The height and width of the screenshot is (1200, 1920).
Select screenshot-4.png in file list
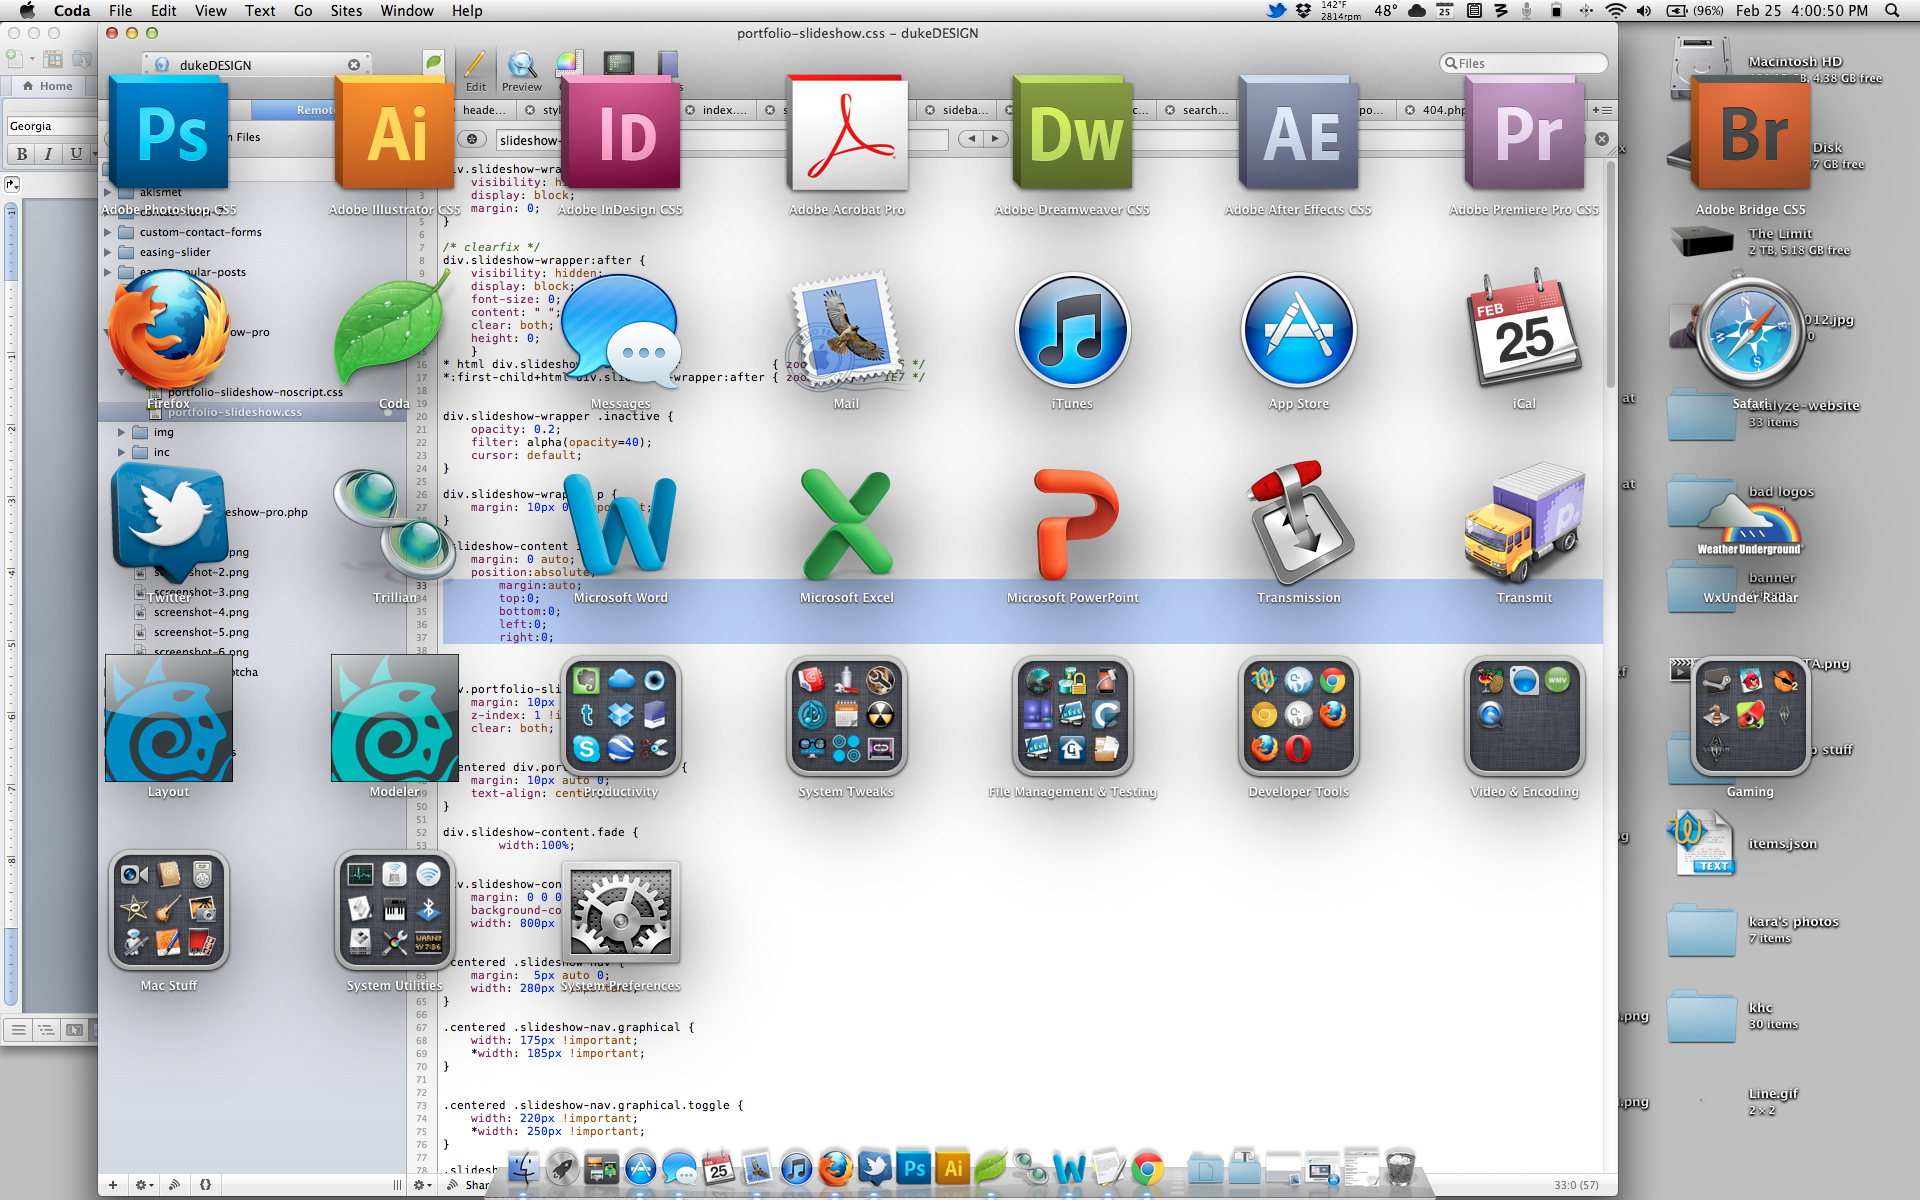tap(201, 612)
